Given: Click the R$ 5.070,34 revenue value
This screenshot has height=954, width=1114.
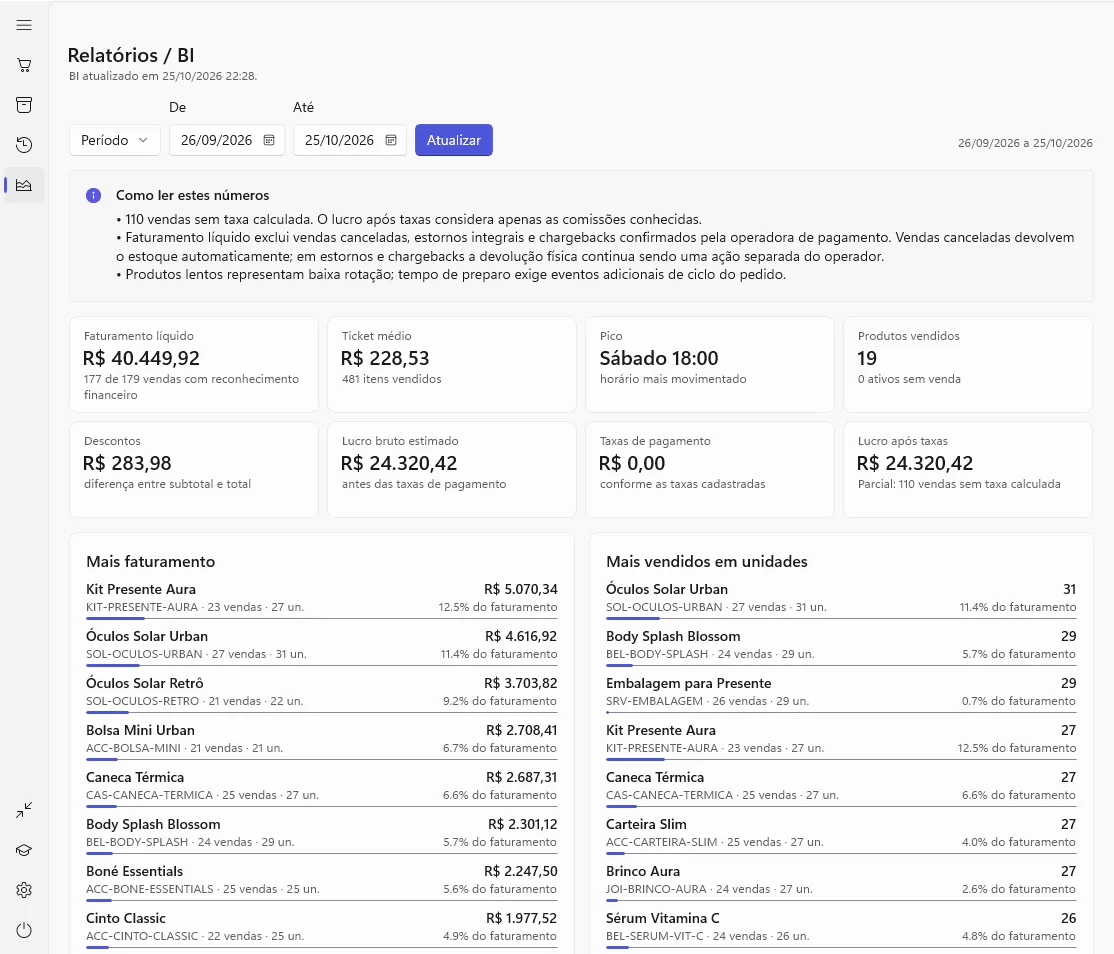Looking at the screenshot, I should coord(521,589).
